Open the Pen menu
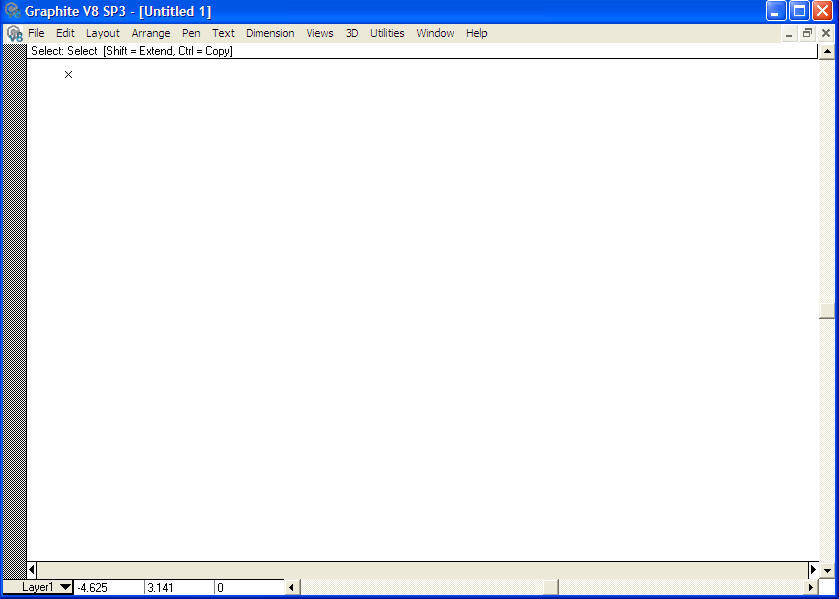839x599 pixels. pyautogui.click(x=191, y=33)
